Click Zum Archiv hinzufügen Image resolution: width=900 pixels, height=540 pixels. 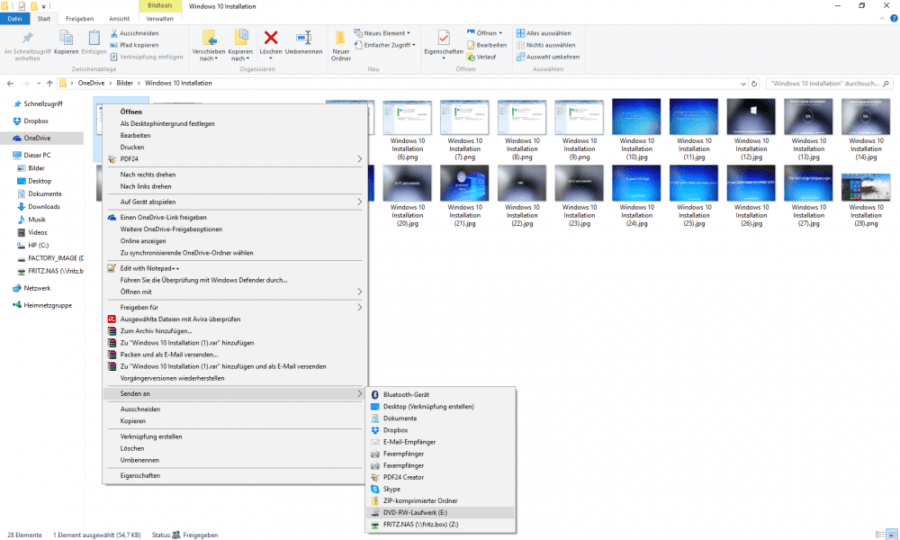point(234,331)
